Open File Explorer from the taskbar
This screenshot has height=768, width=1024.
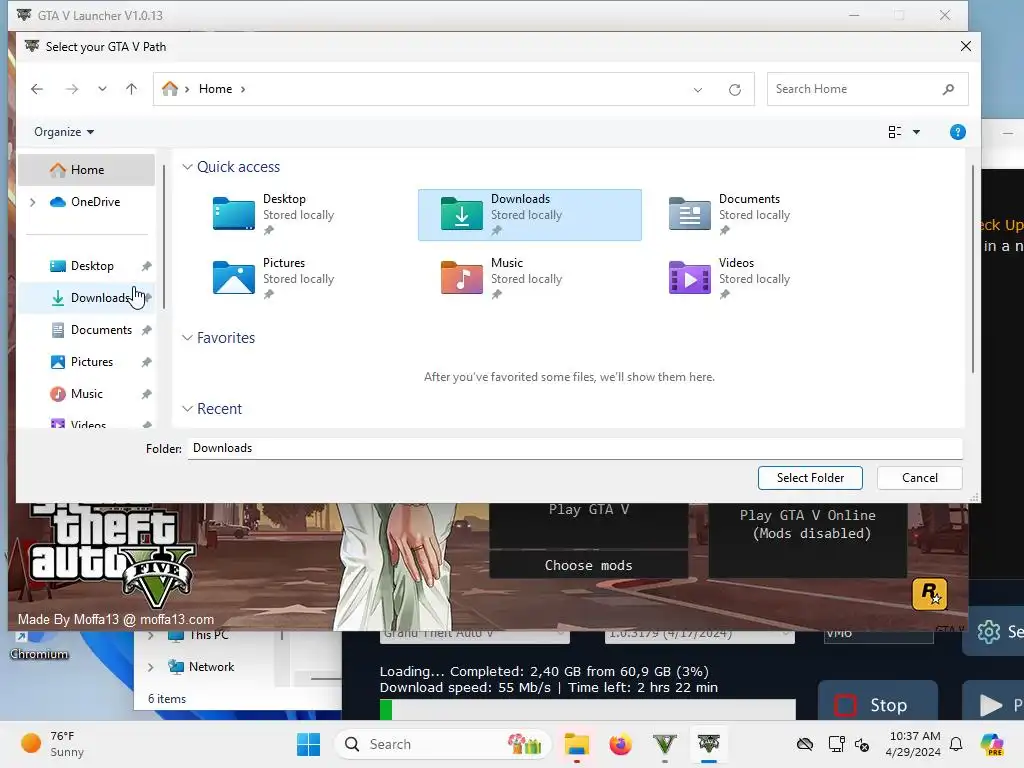tap(577, 744)
